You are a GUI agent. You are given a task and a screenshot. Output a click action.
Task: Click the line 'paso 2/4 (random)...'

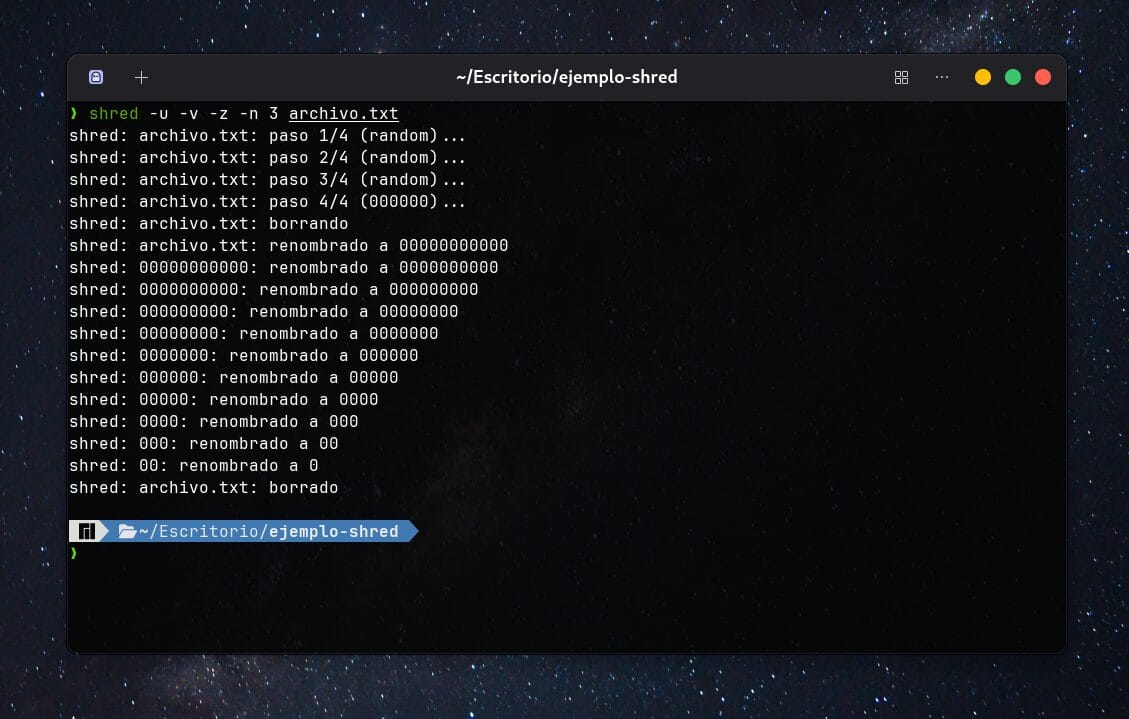point(268,158)
